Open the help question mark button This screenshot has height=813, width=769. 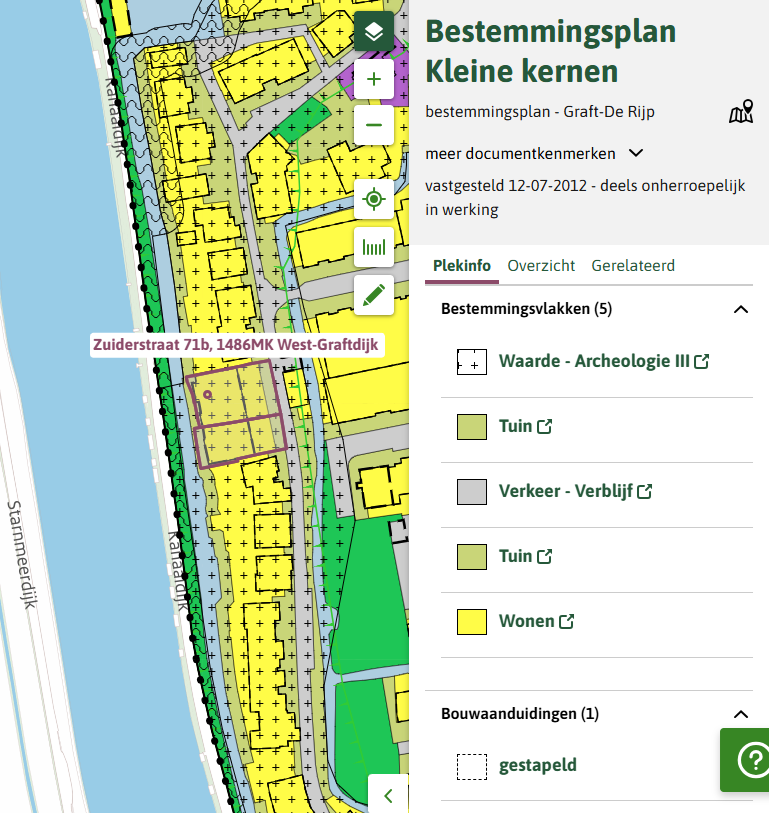coord(750,760)
